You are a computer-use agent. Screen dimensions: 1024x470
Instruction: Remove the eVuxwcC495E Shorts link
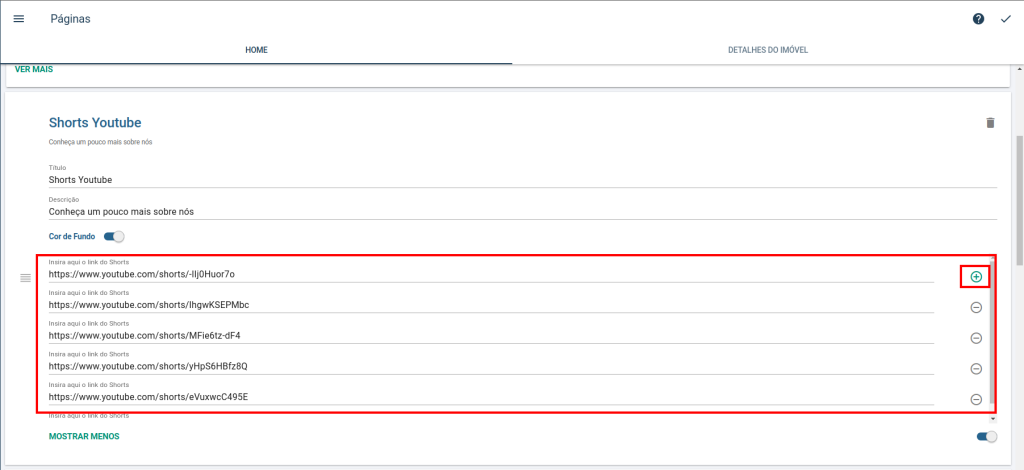click(x=976, y=399)
